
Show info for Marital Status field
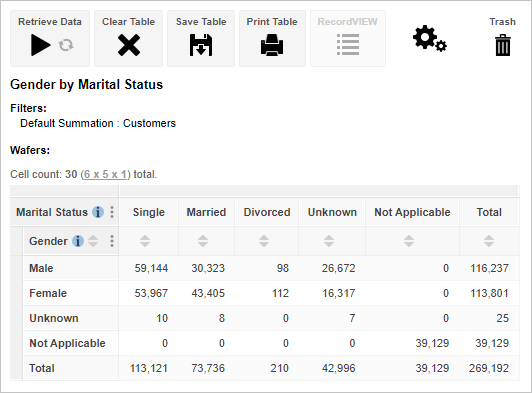98,212
